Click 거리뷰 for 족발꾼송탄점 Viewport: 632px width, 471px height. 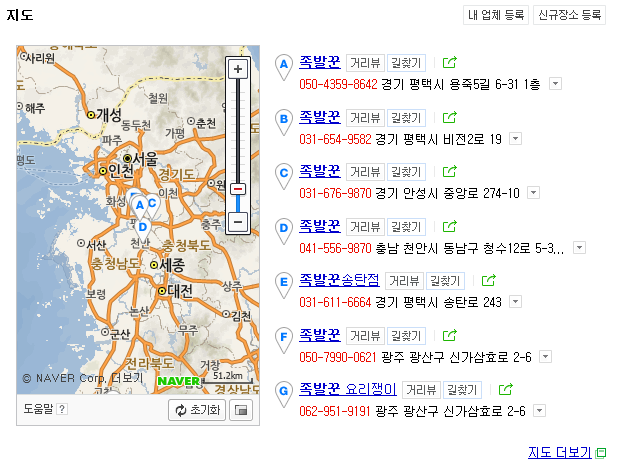(x=404, y=281)
